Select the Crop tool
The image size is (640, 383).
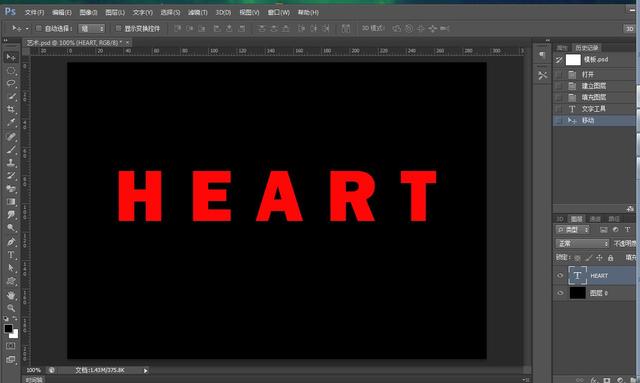point(11,109)
